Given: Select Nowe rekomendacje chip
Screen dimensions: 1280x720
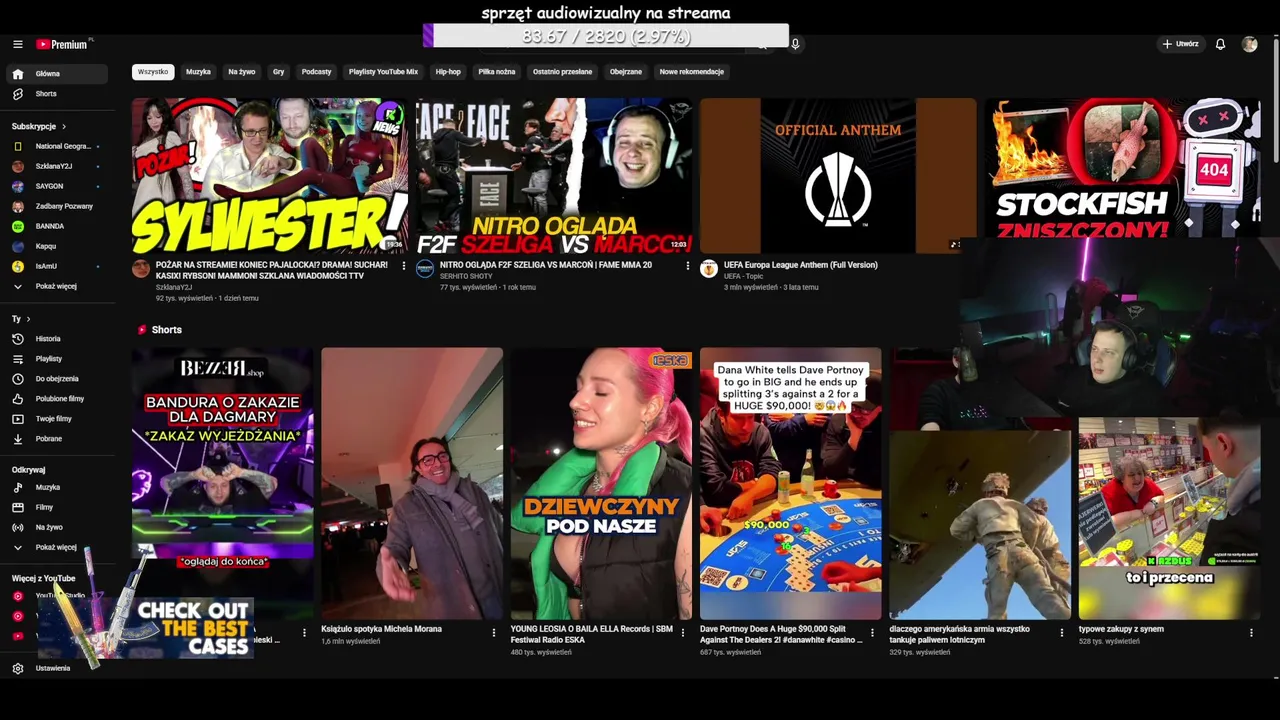Looking at the screenshot, I should [x=692, y=72].
